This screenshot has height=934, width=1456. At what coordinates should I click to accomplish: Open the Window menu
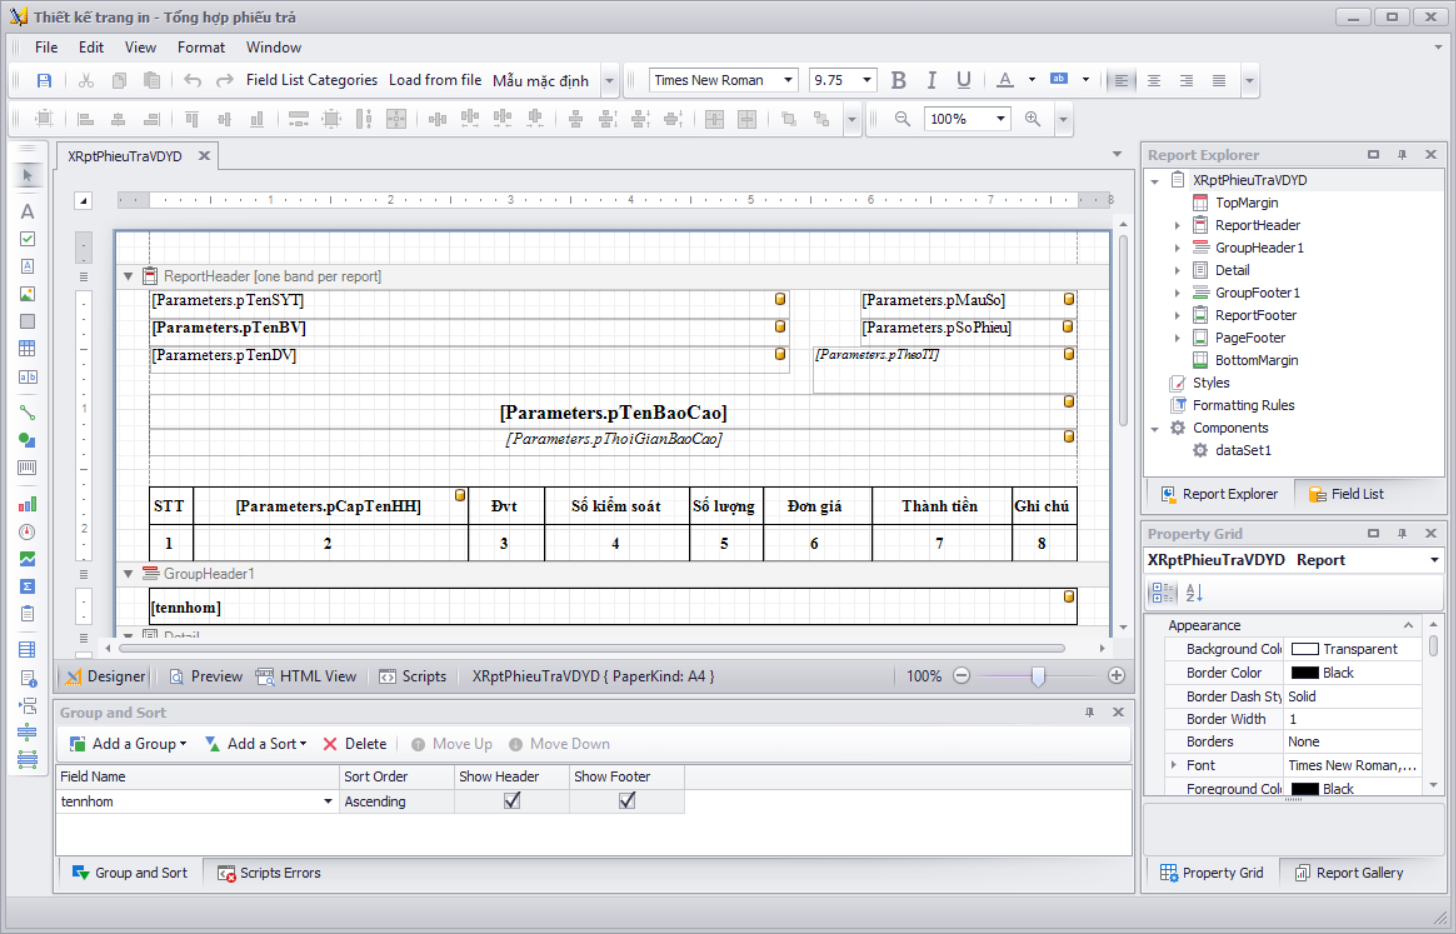(273, 47)
